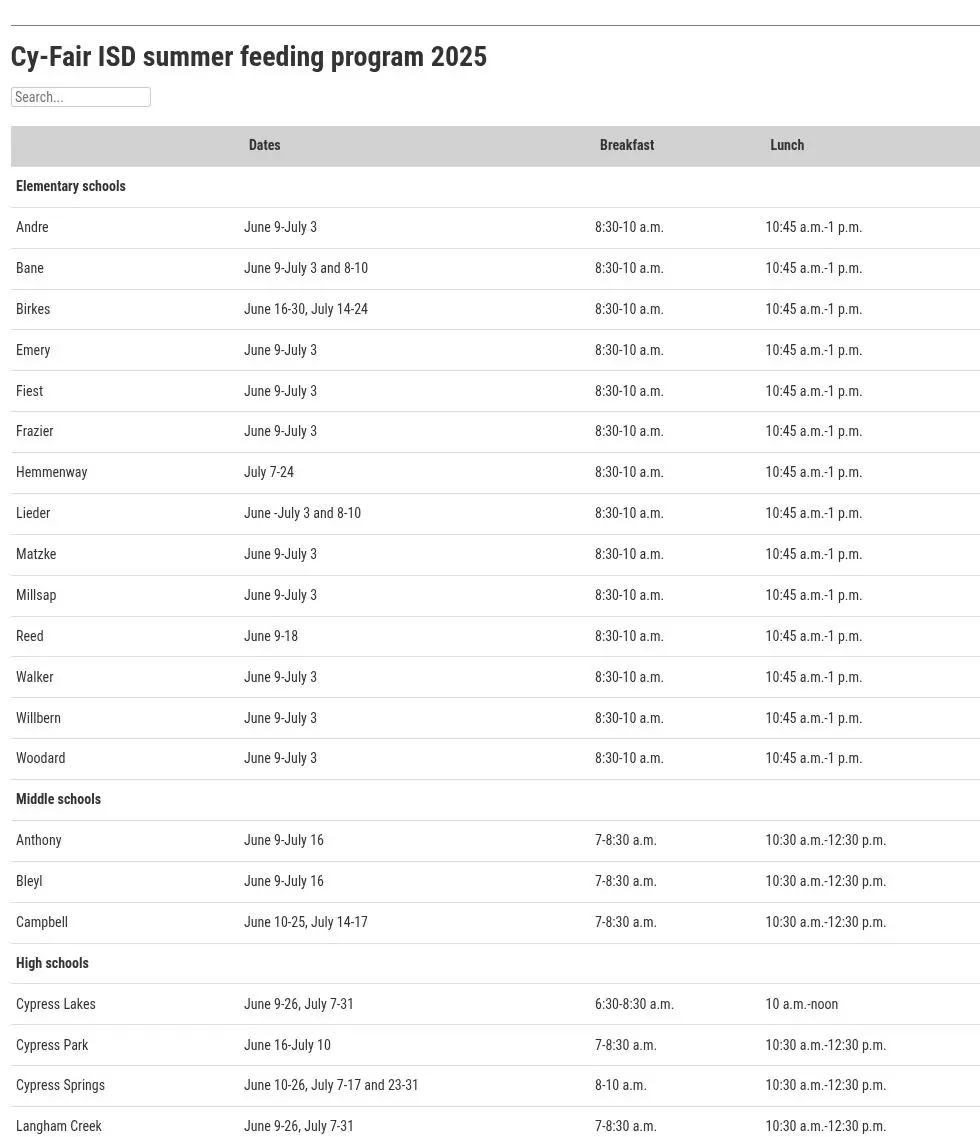Click the High schools section heading
Screen dimensions: 980x1137
tap(52, 963)
